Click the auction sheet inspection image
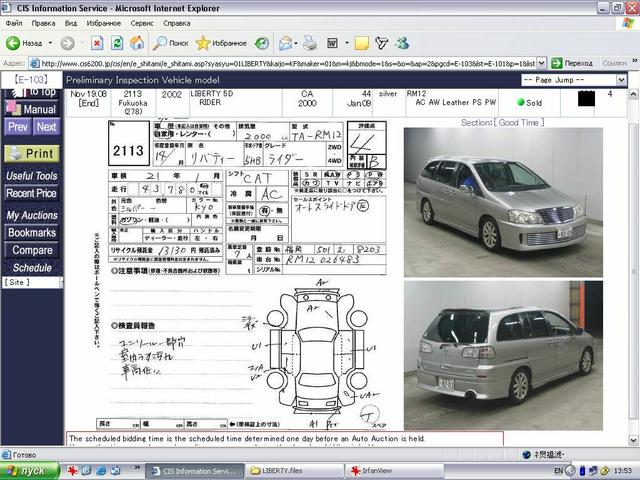The image size is (640, 480). 241,273
